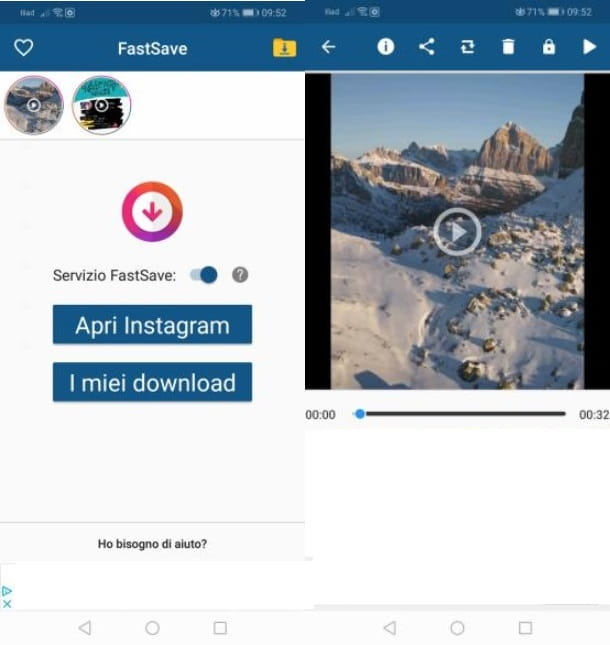The height and width of the screenshot is (645, 610).
Task: Open the second teal video thumbnail
Action: tap(101, 105)
